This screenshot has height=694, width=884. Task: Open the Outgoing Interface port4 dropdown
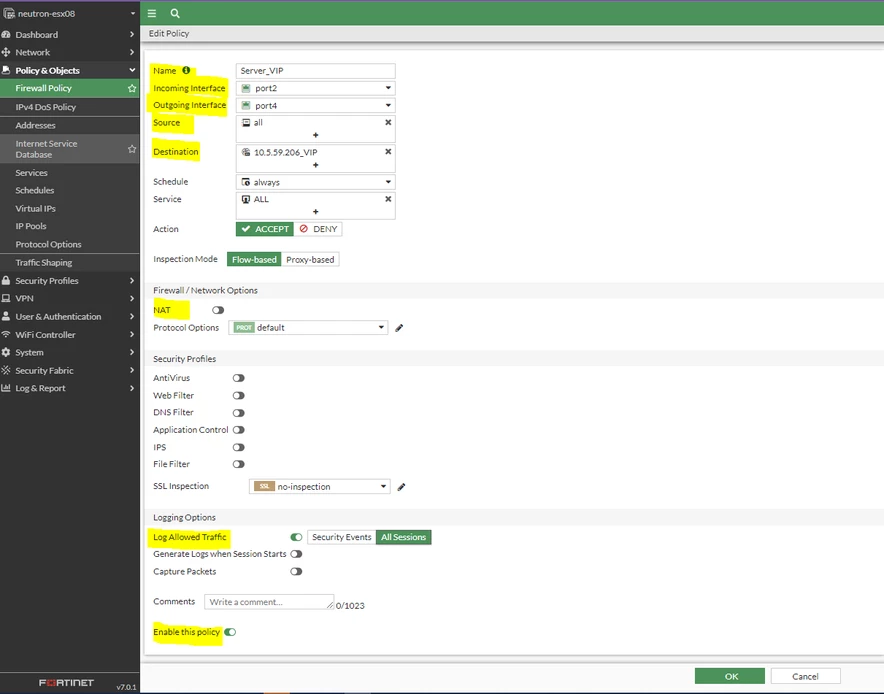(x=316, y=105)
